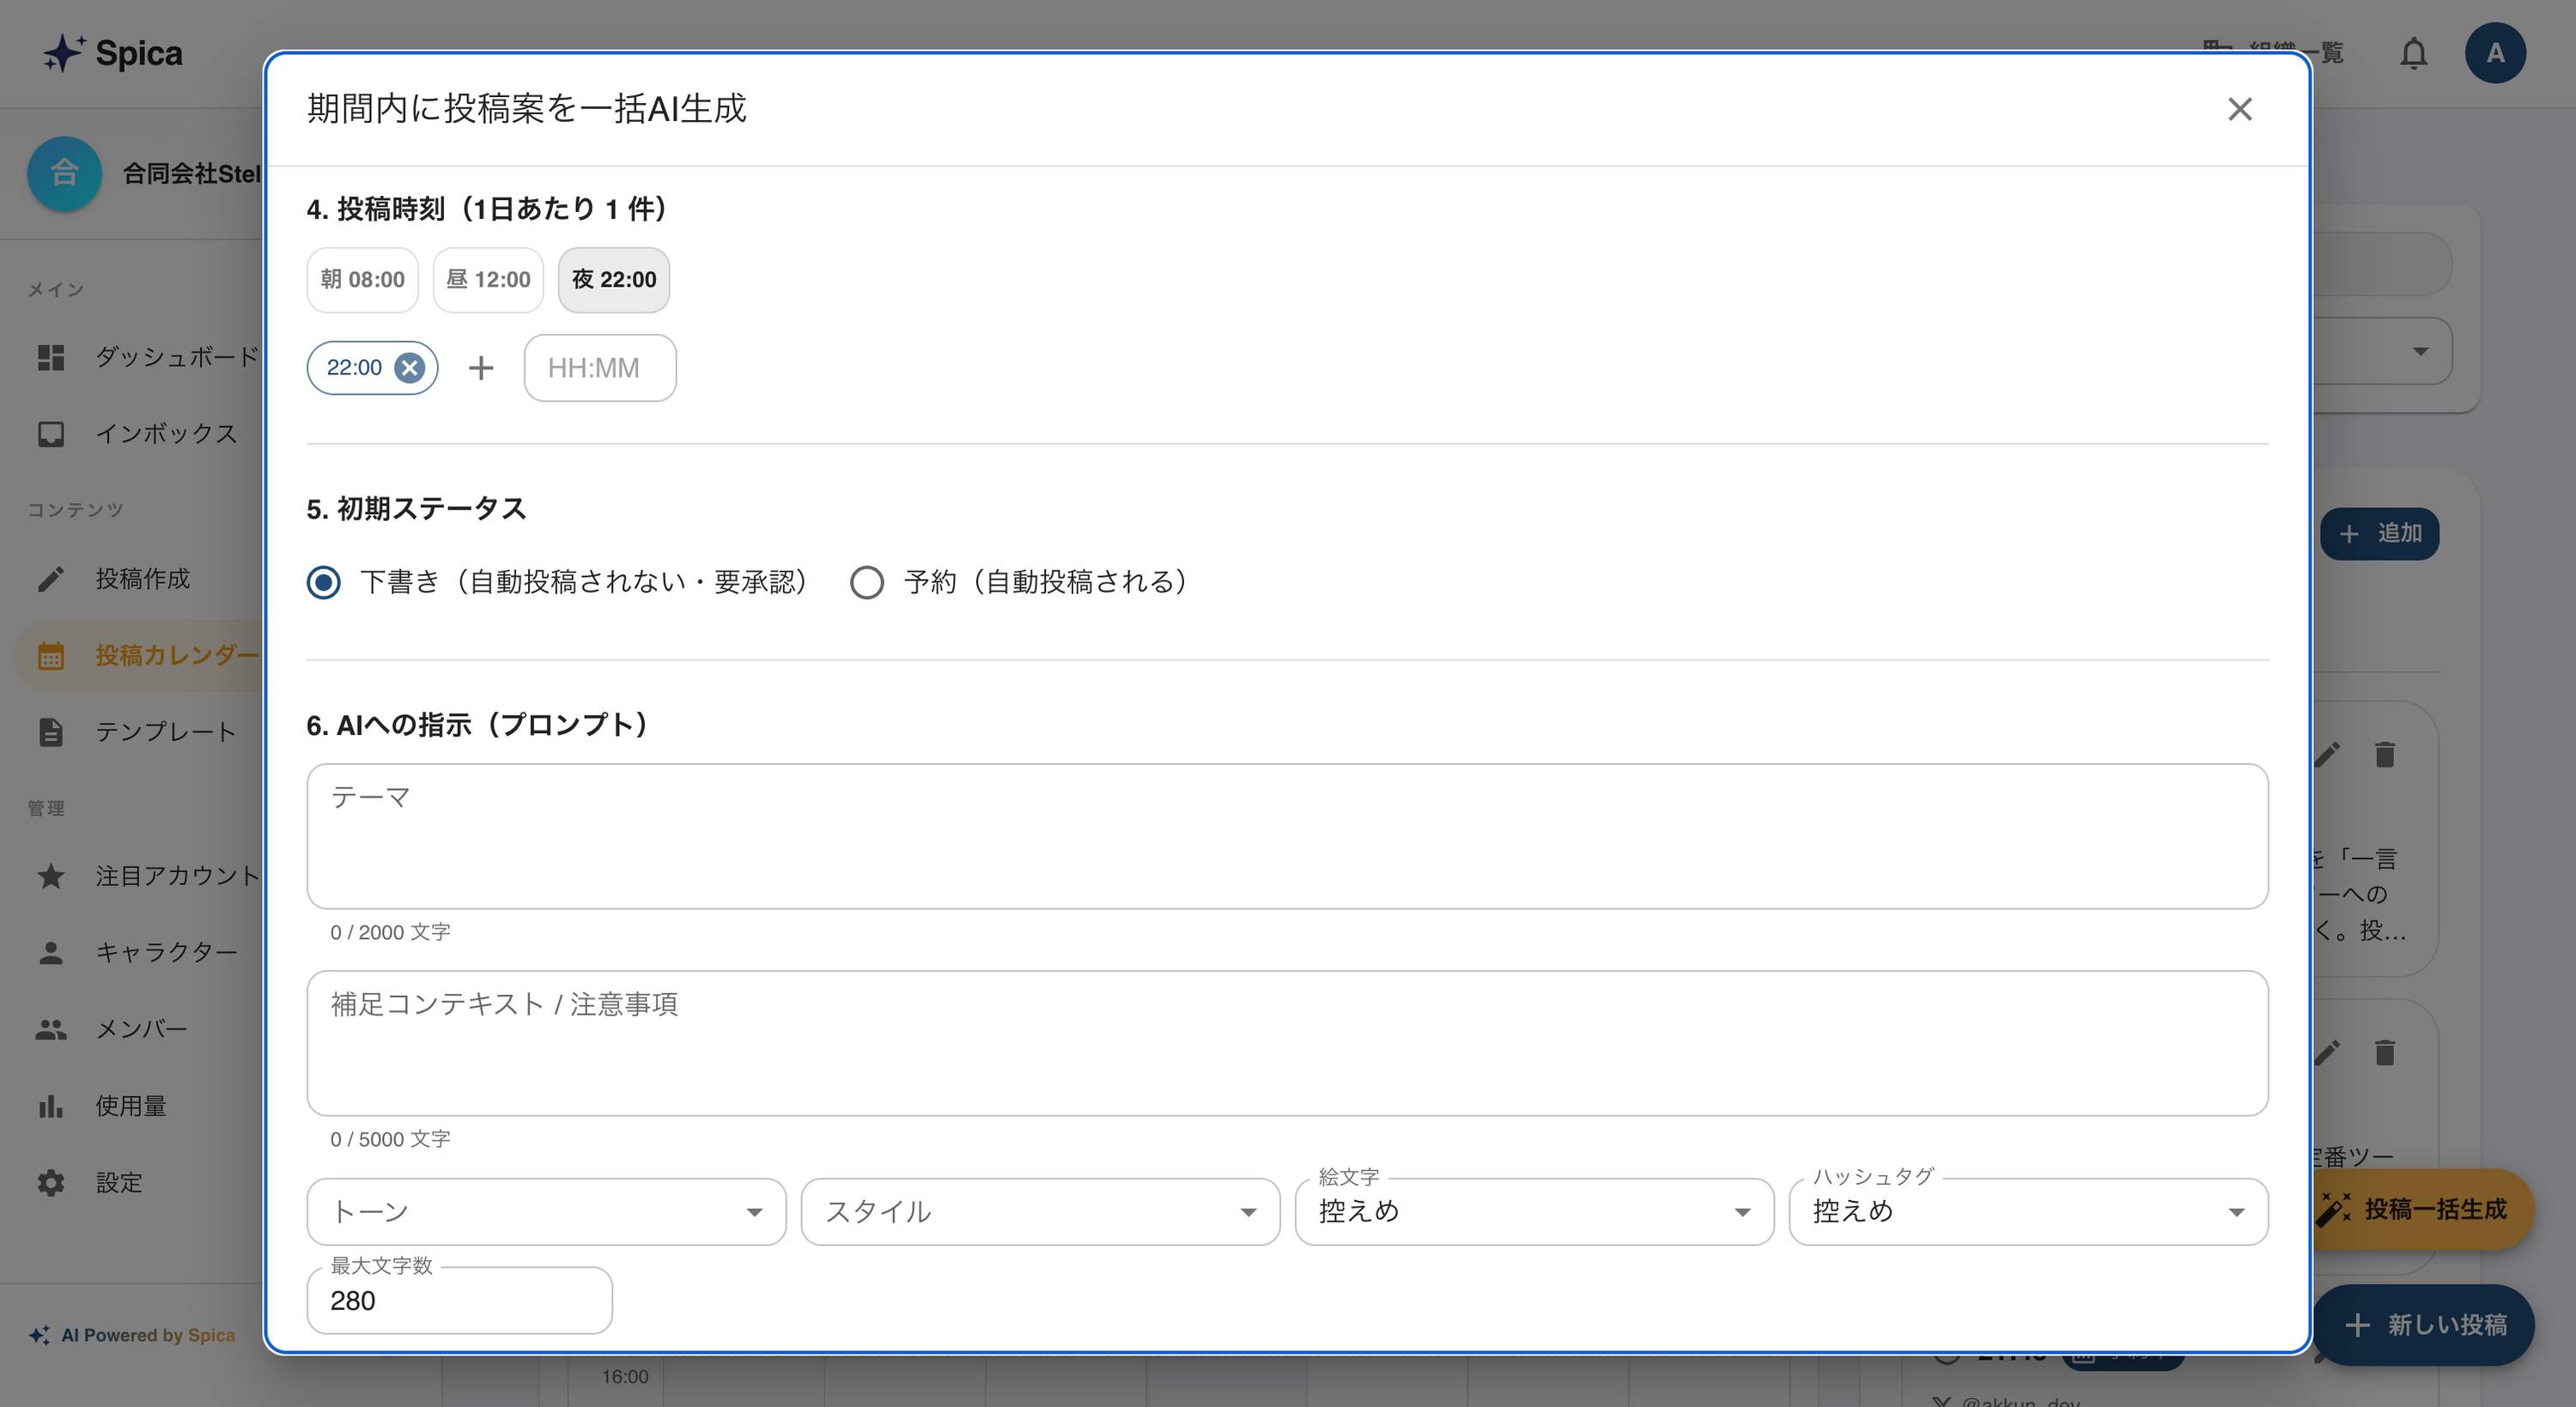Screen dimensions: 2576x1407
Task: Click the 追加 button behind dialog
Action: 2379,533
